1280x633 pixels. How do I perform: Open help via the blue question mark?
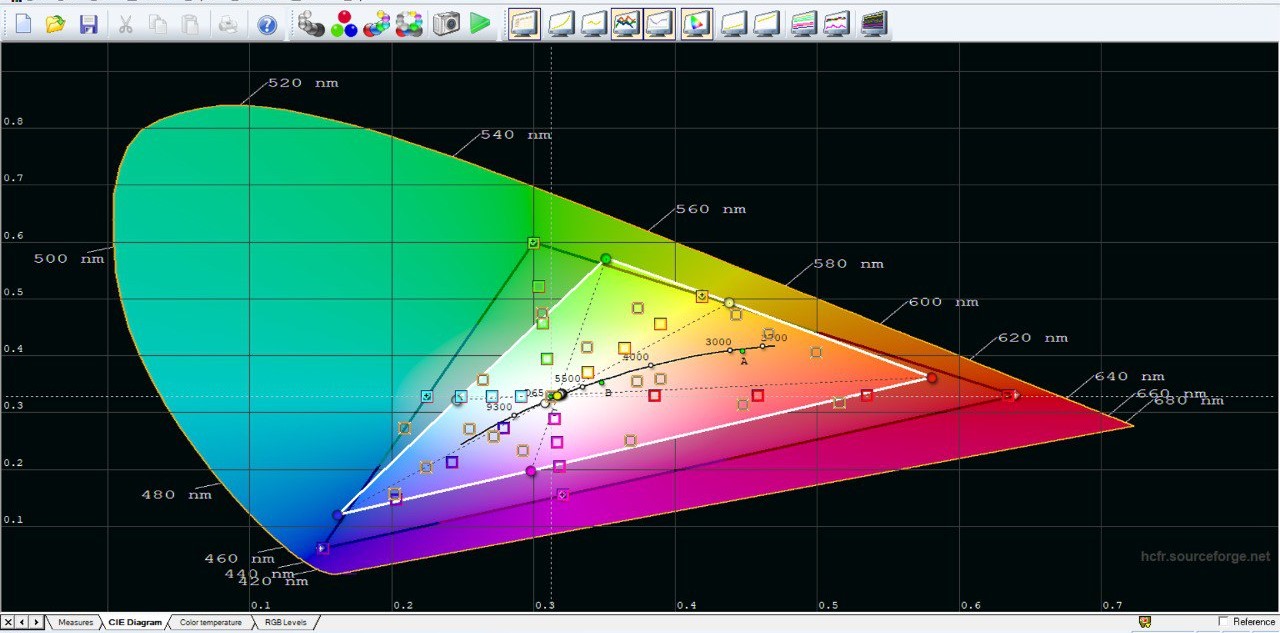266,24
